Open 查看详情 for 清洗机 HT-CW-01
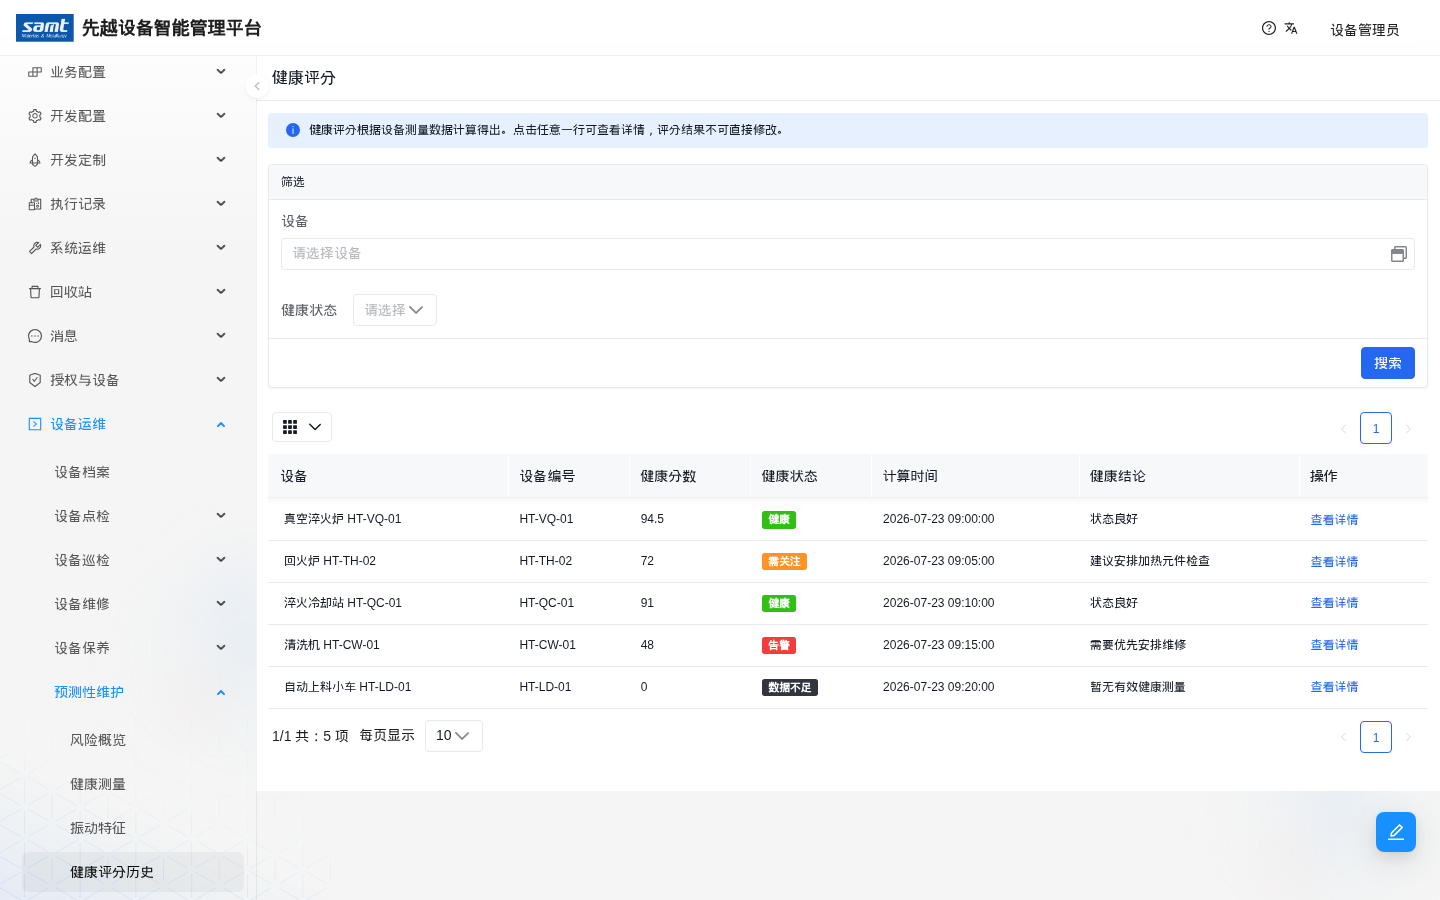The image size is (1440, 900). (x=1334, y=645)
